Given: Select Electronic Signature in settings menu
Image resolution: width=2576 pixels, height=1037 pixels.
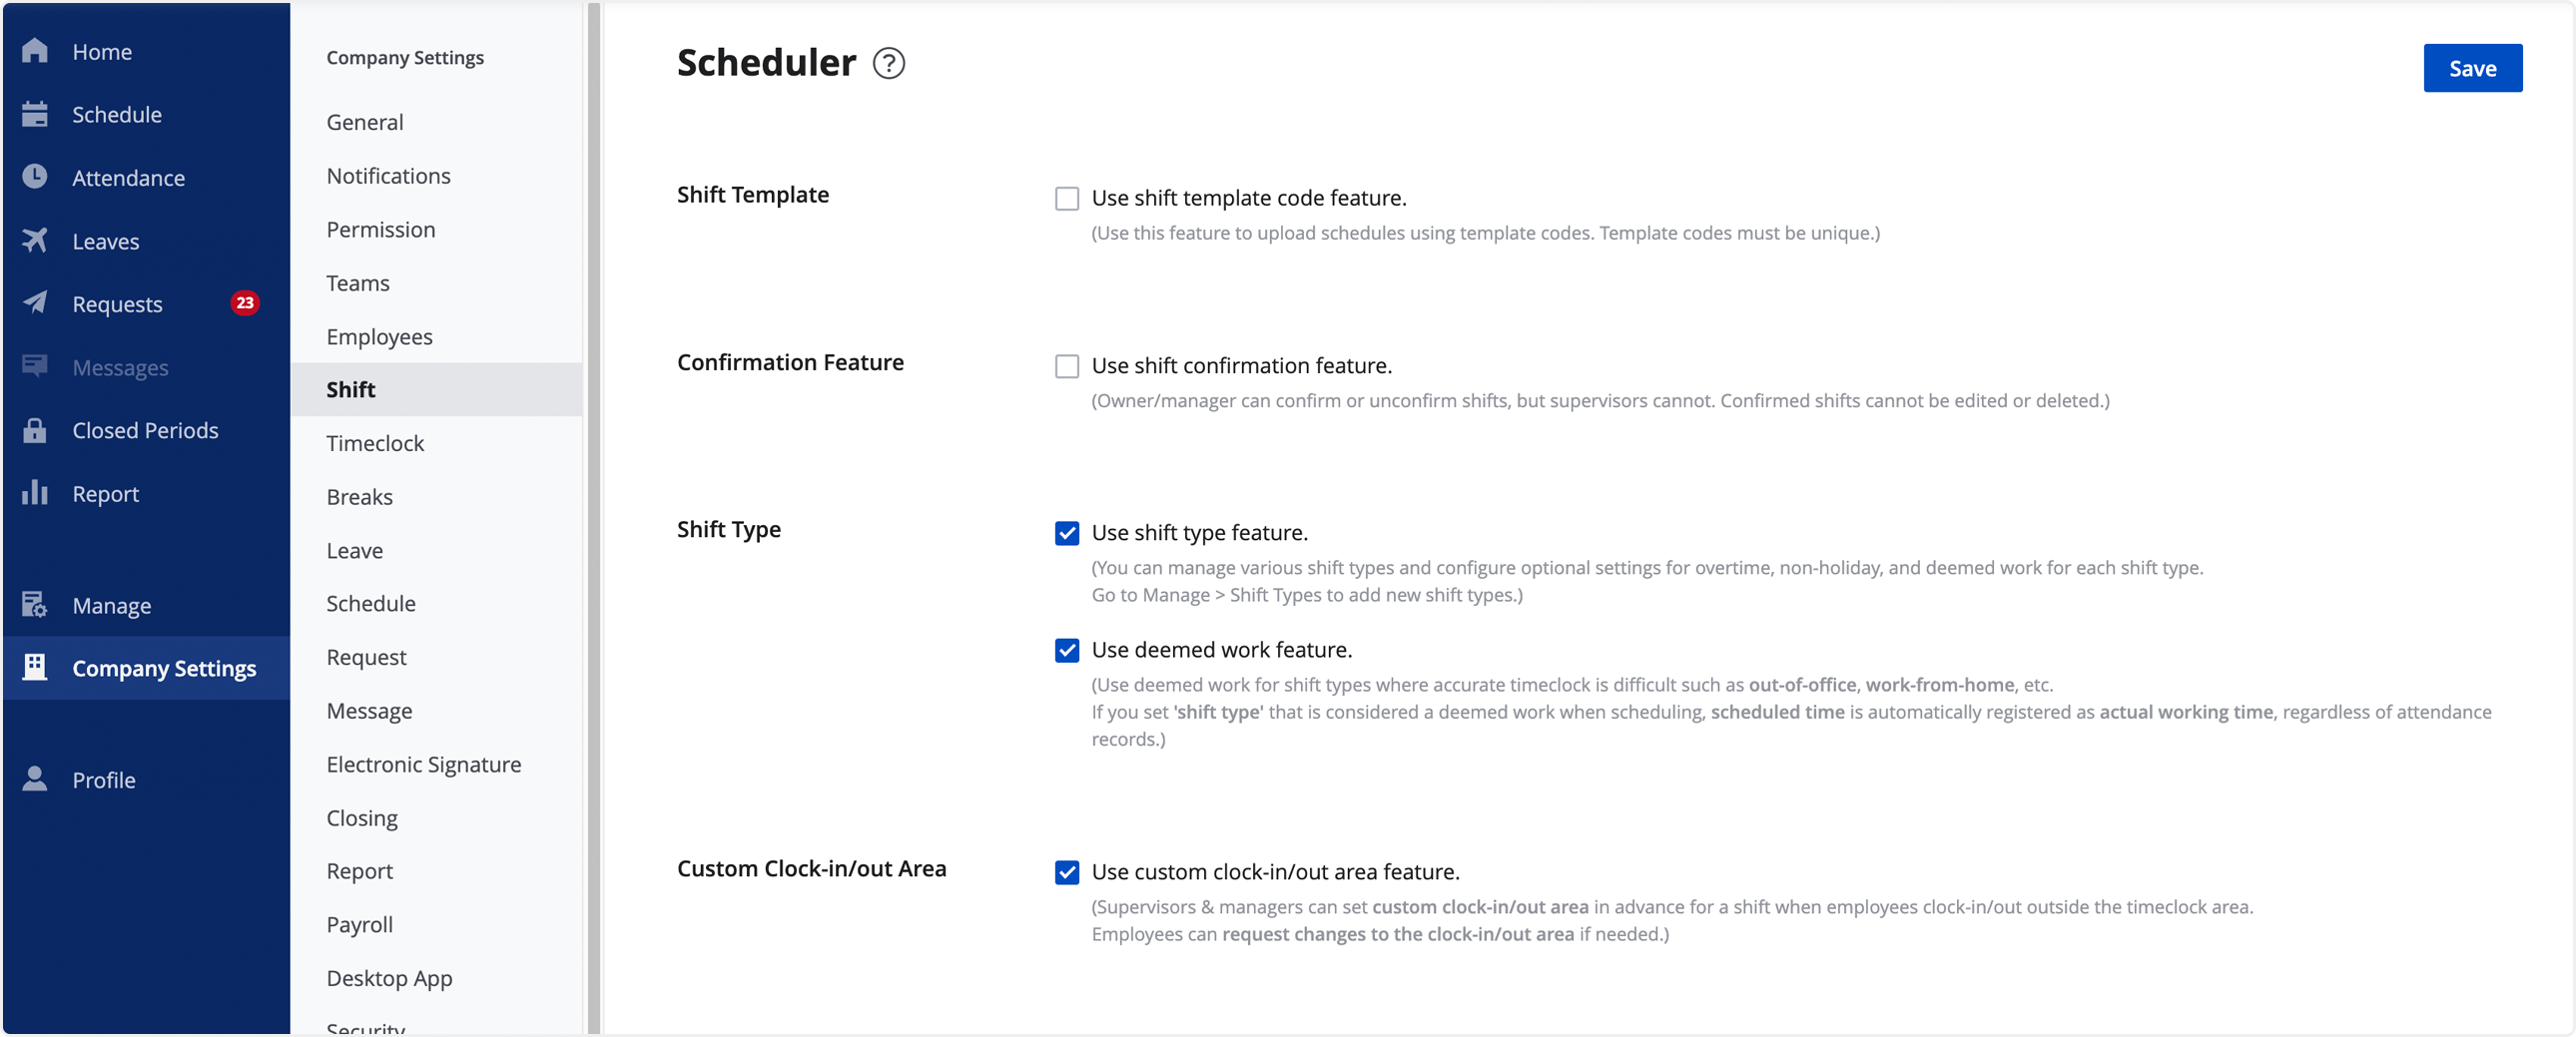Looking at the screenshot, I should point(423,764).
